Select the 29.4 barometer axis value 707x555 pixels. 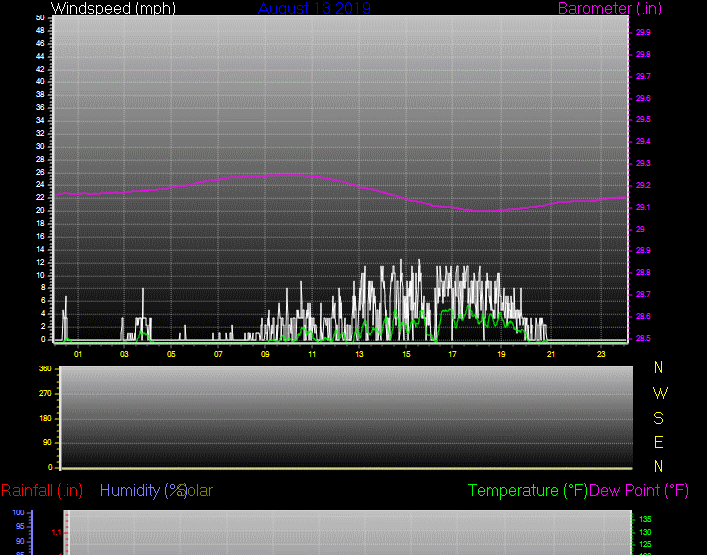[643, 142]
